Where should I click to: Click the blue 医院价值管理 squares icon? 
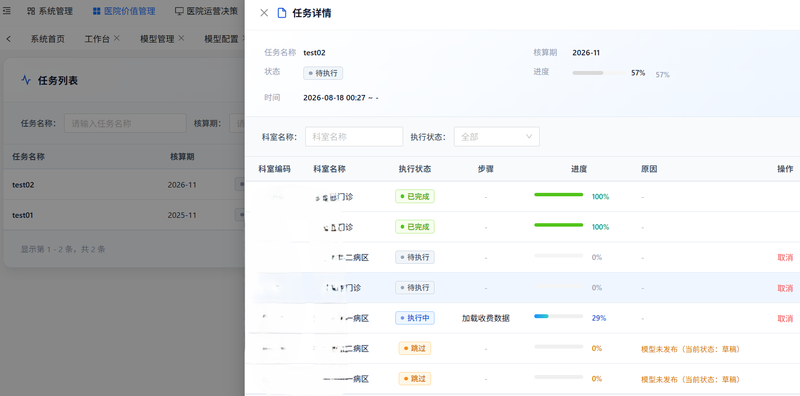[x=96, y=11]
